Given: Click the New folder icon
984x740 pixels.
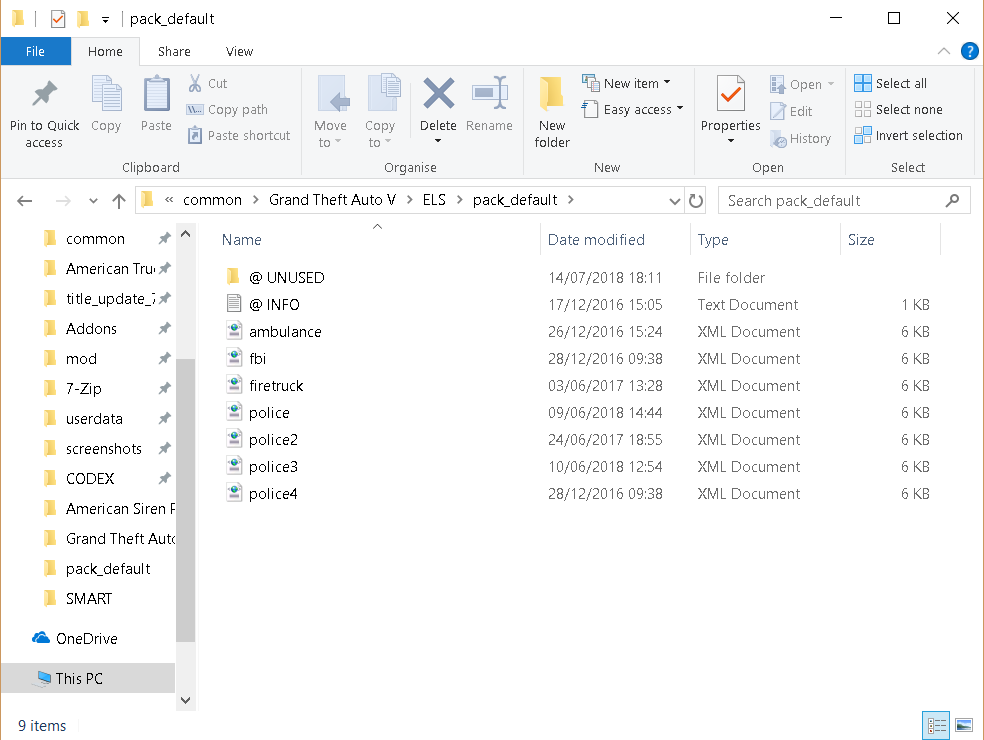Looking at the screenshot, I should (x=551, y=96).
